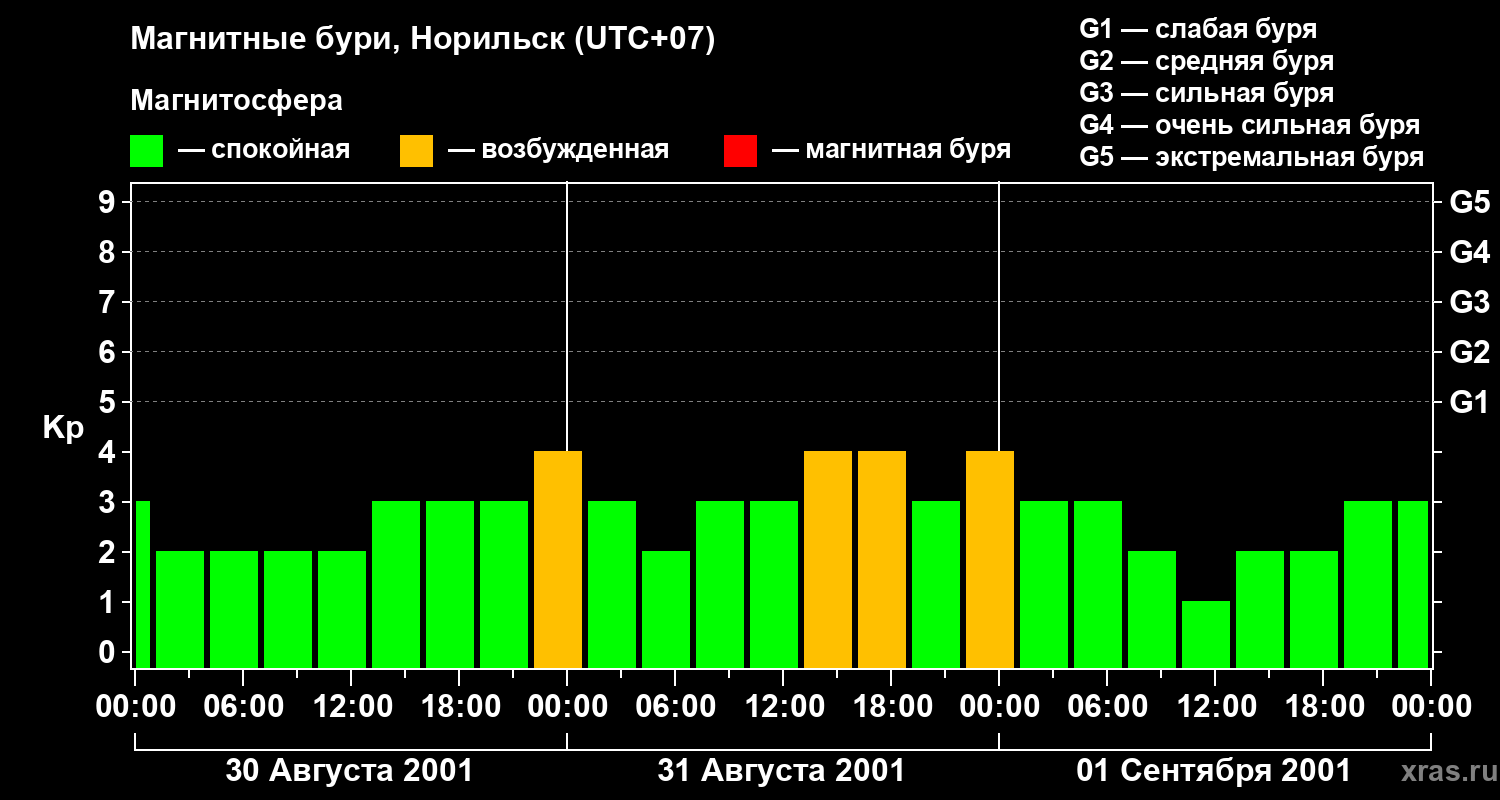Click the 'G2' label on the right axis
The height and width of the screenshot is (800, 1500).
pos(1469,353)
